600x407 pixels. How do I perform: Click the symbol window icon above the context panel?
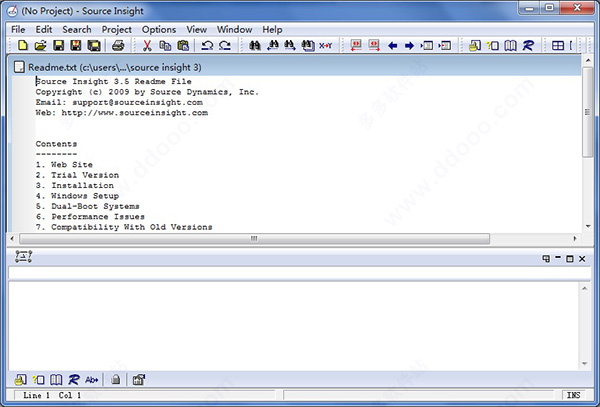(x=23, y=256)
